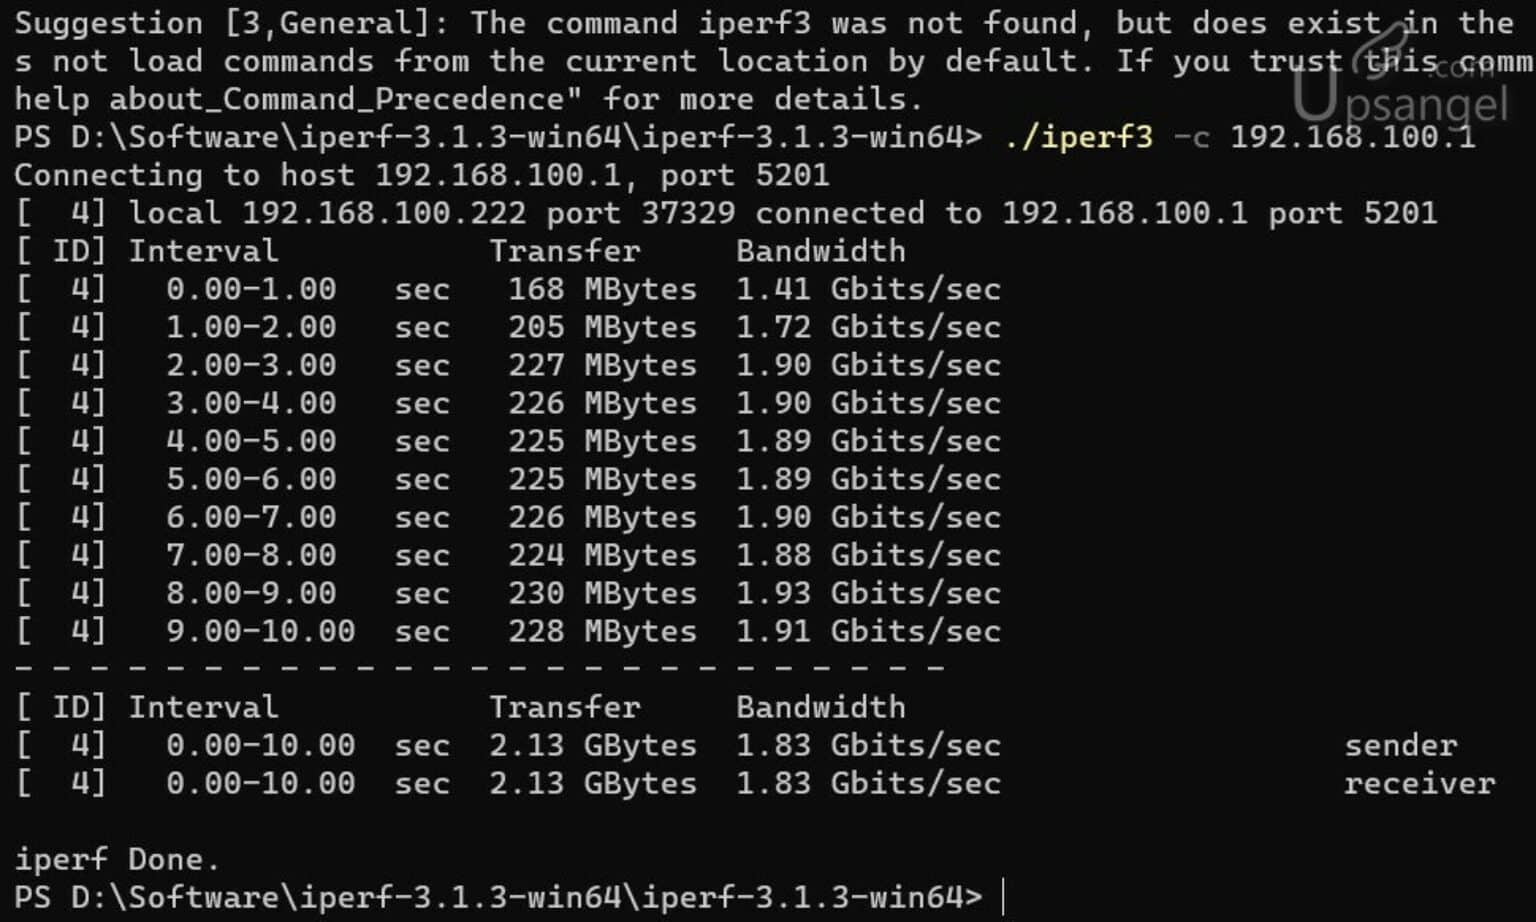Click the 9.00-10.00 interval entry

click(x=260, y=631)
